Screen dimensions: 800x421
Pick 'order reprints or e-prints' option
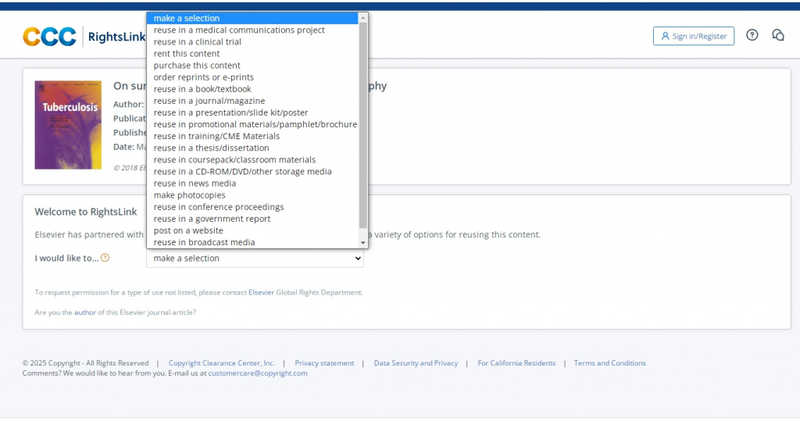pyautogui.click(x=203, y=77)
